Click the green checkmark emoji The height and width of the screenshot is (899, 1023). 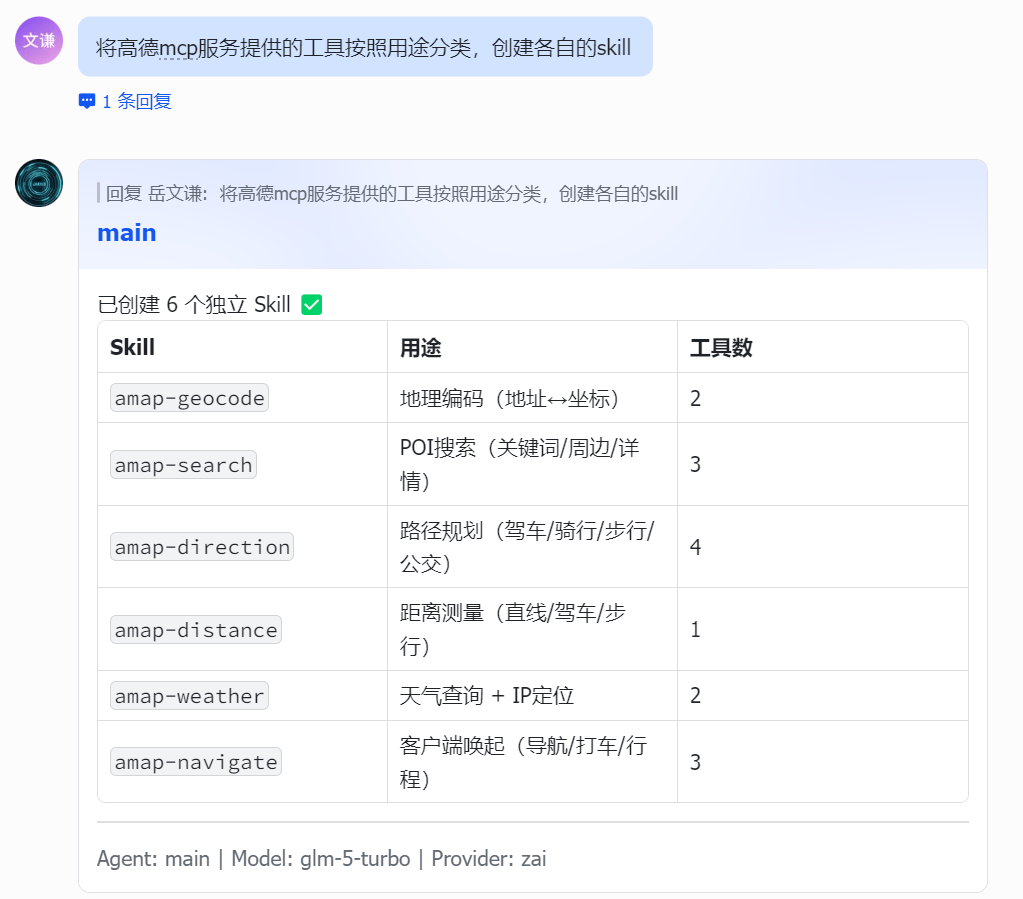coord(310,304)
